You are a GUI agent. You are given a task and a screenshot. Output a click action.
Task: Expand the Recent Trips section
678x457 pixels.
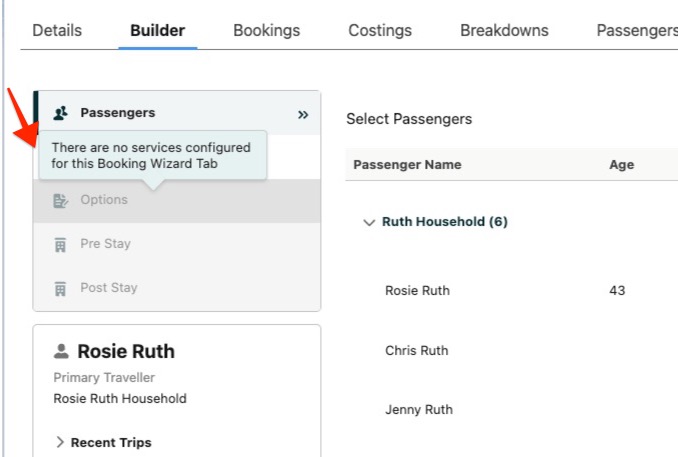60,442
